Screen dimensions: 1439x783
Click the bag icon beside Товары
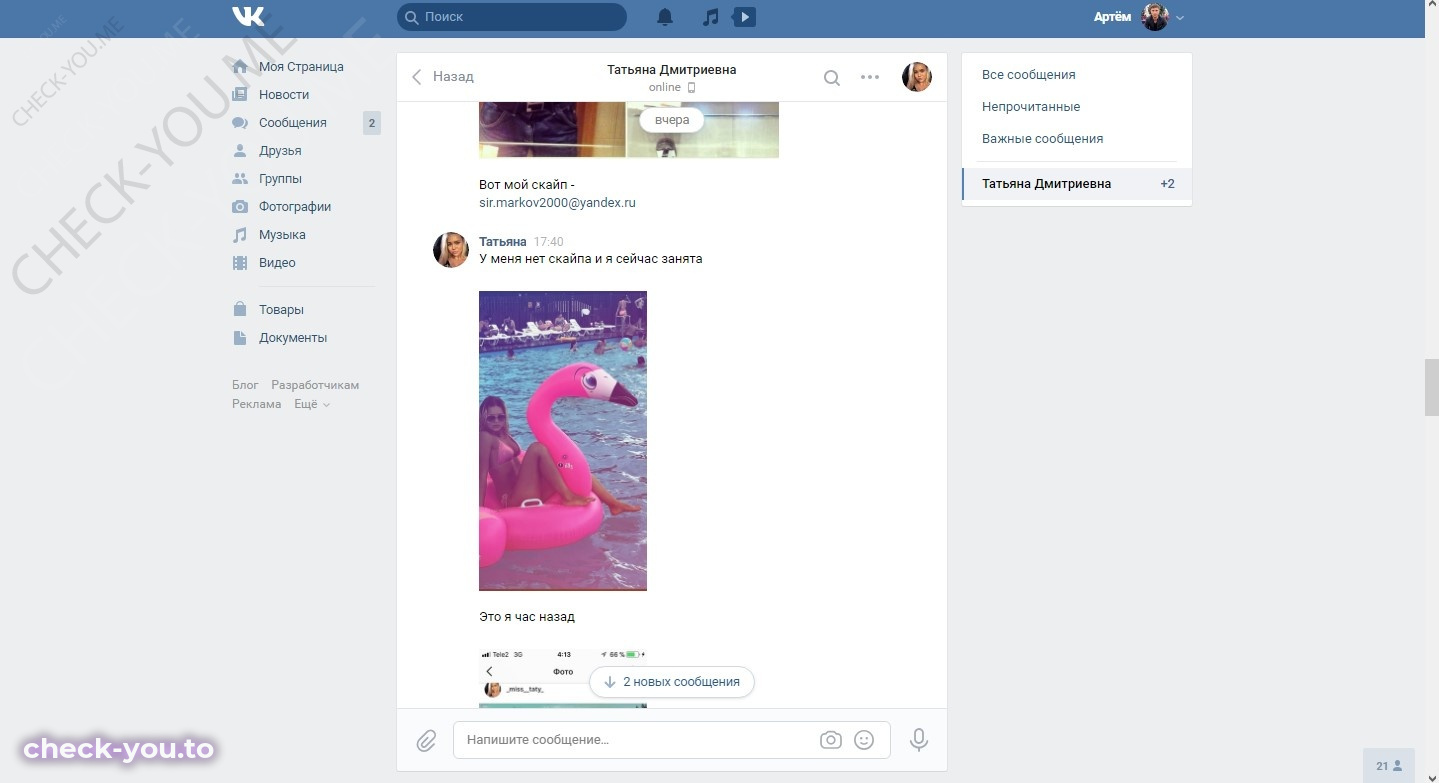tap(240, 310)
